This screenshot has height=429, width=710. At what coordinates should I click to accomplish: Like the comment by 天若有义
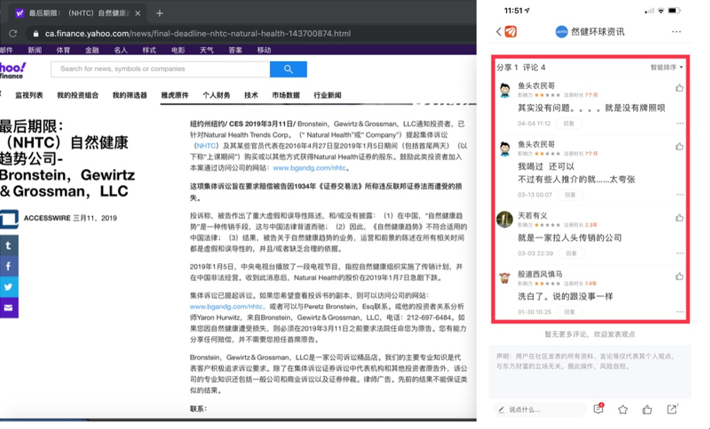[x=679, y=218]
